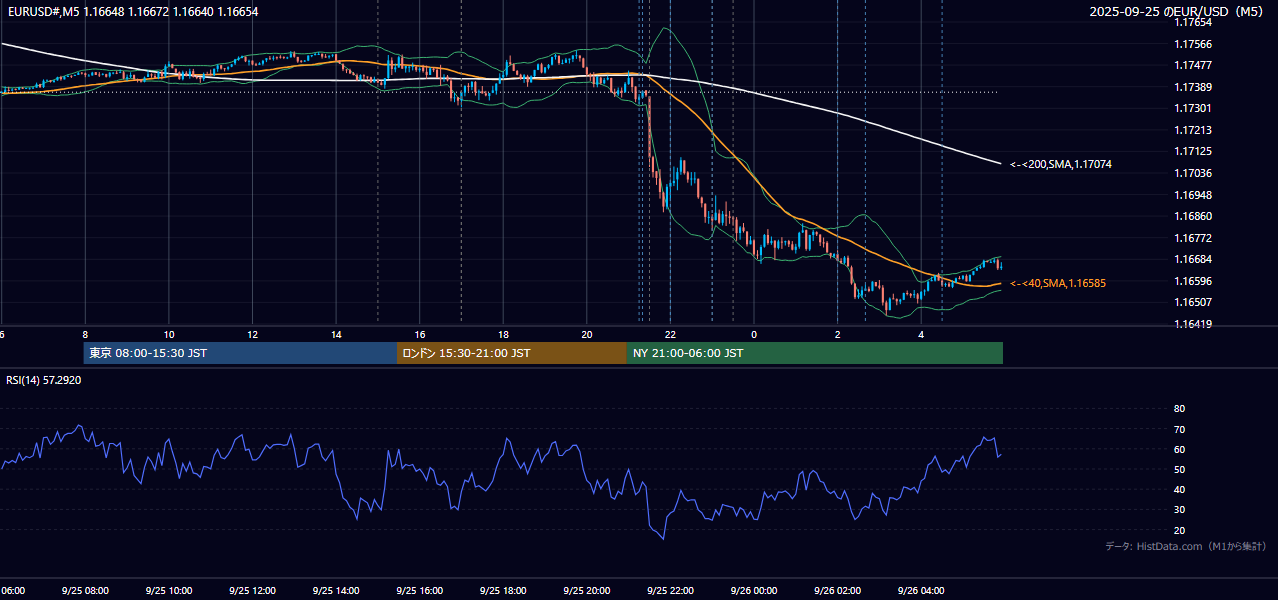Click the 9/25 20:00 date label

[x=587, y=591]
